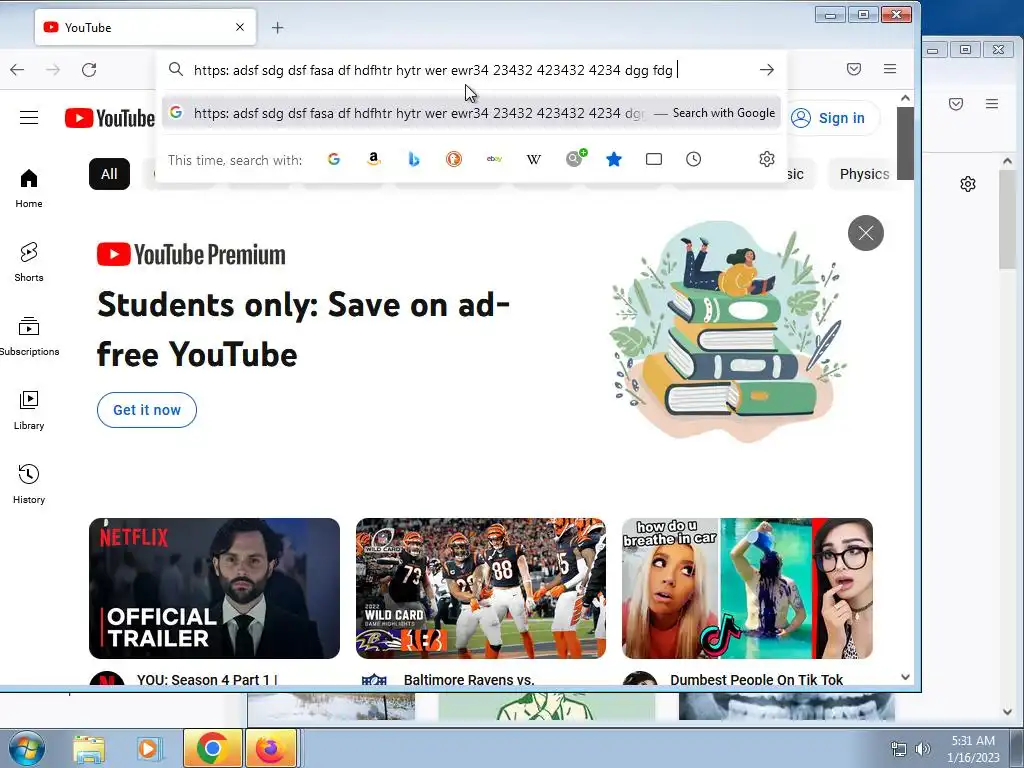Click the volume speaker tray icon

923,749
